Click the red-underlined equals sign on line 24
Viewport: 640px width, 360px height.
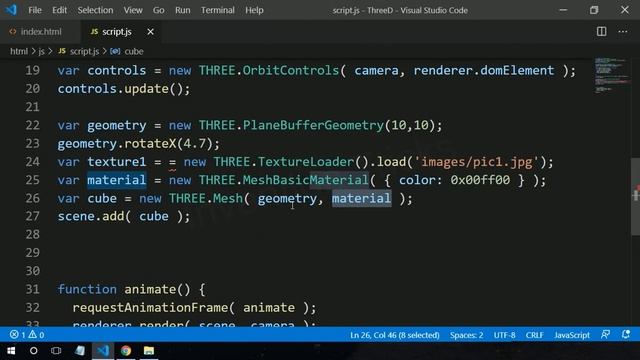pos(173,162)
